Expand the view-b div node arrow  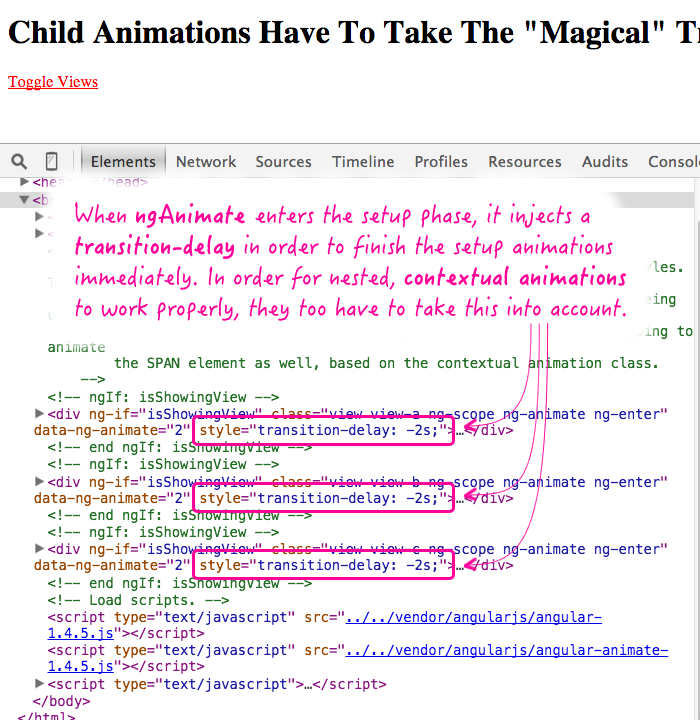coord(40,482)
